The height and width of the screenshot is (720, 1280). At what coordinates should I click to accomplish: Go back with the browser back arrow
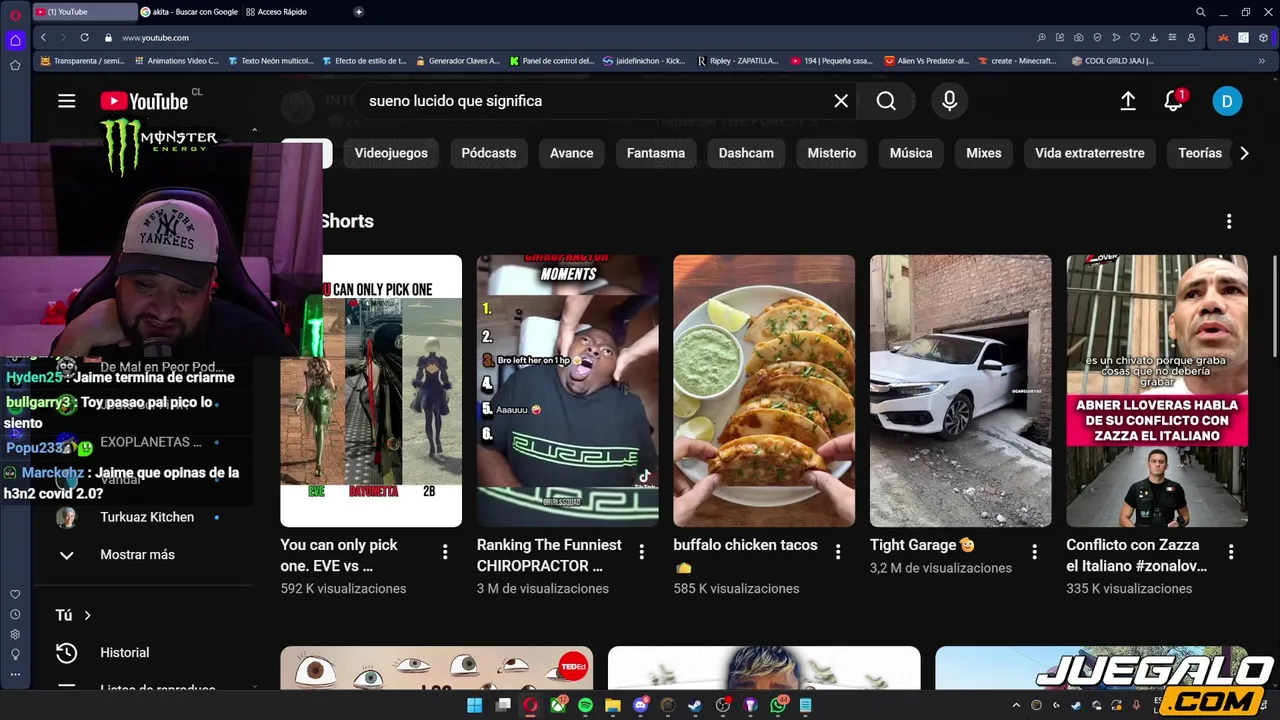point(43,37)
